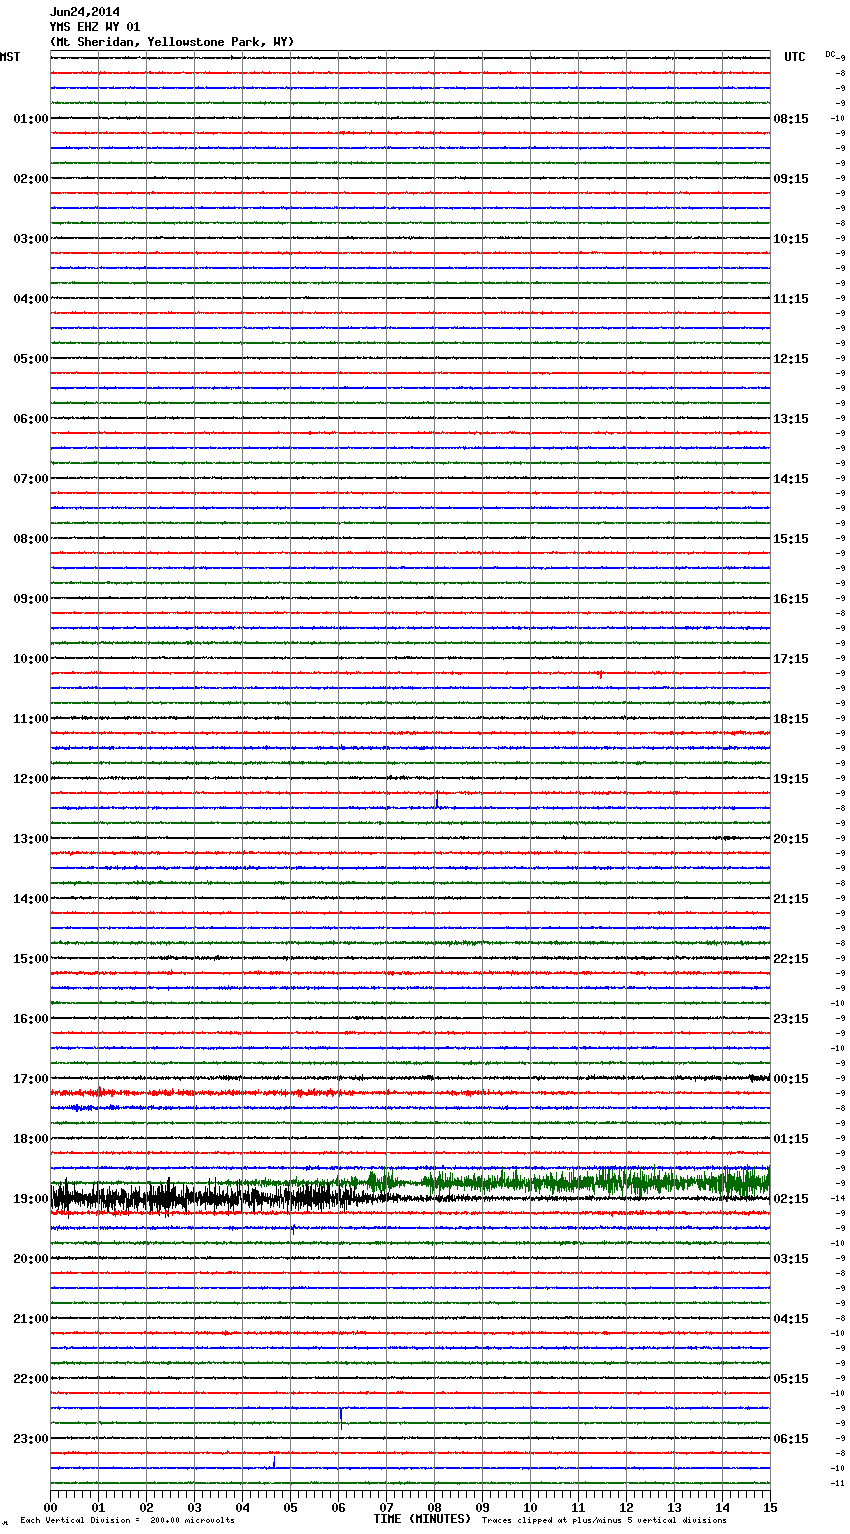Click the 08:15 UTC time label
The height and width of the screenshot is (1534, 850).
[791, 119]
